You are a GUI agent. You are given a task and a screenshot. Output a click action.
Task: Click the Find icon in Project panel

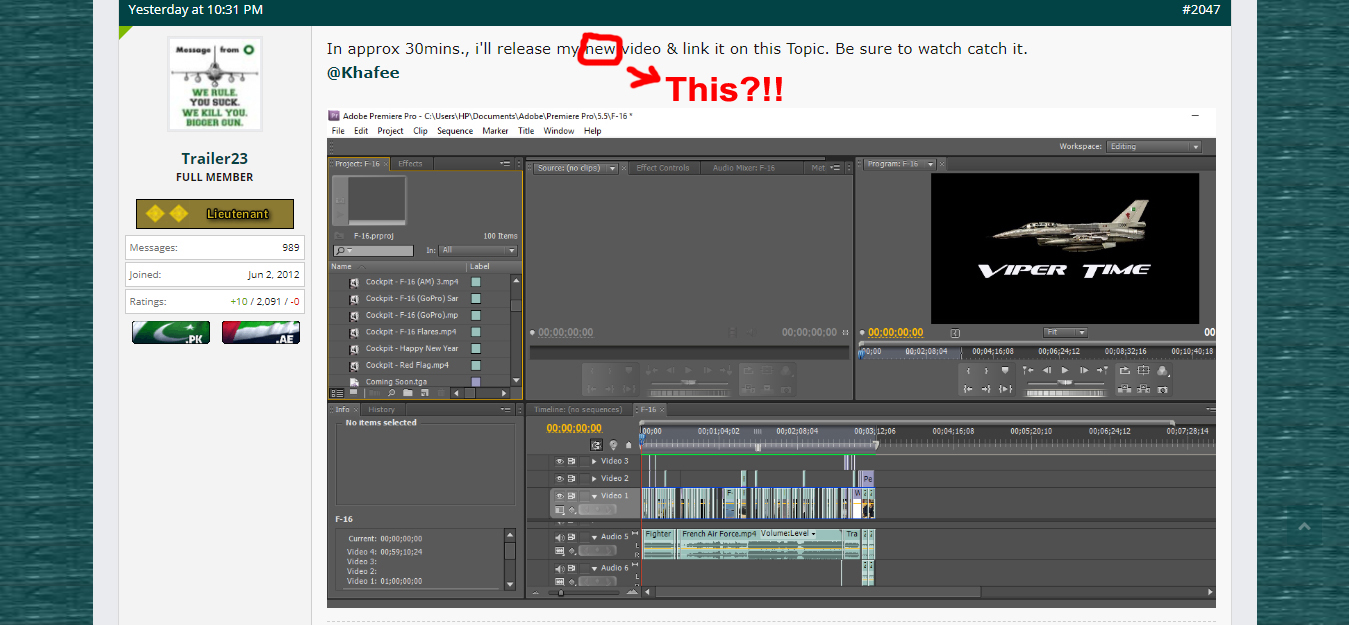point(392,393)
